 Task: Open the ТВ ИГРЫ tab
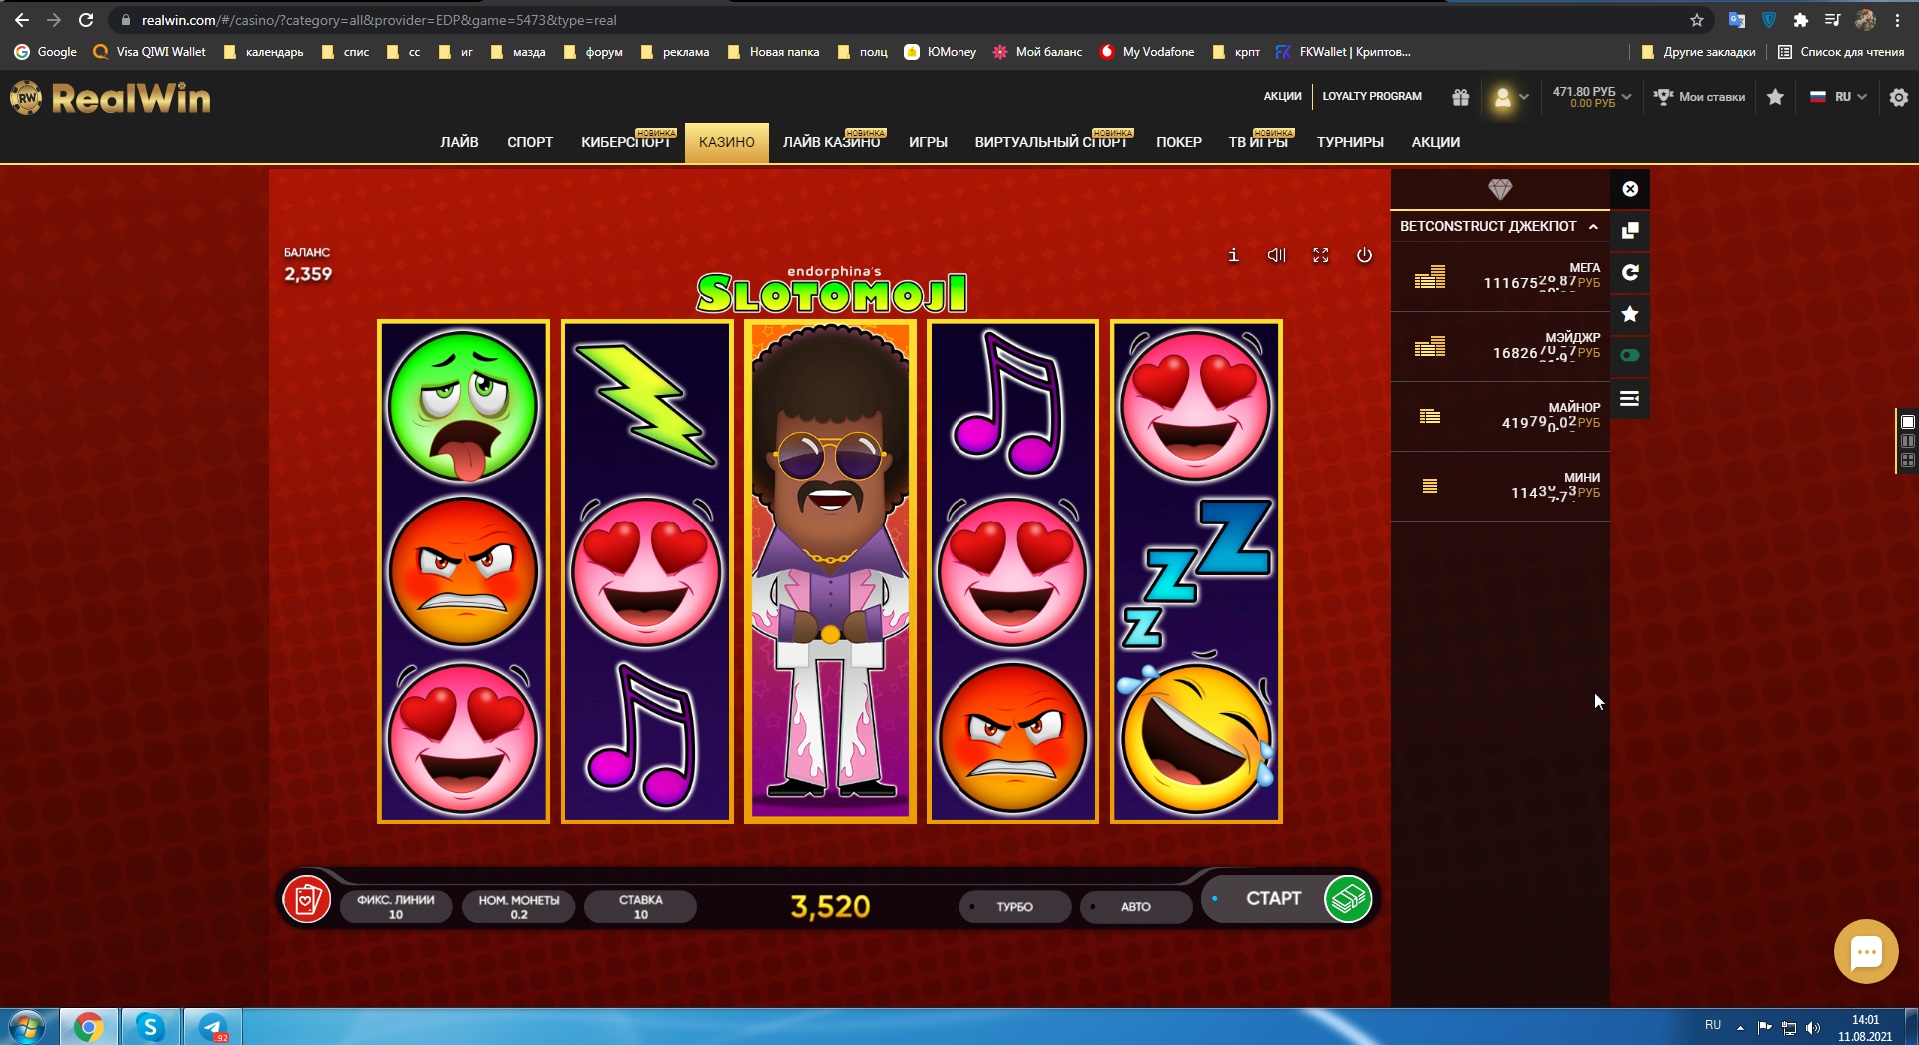click(x=1258, y=142)
